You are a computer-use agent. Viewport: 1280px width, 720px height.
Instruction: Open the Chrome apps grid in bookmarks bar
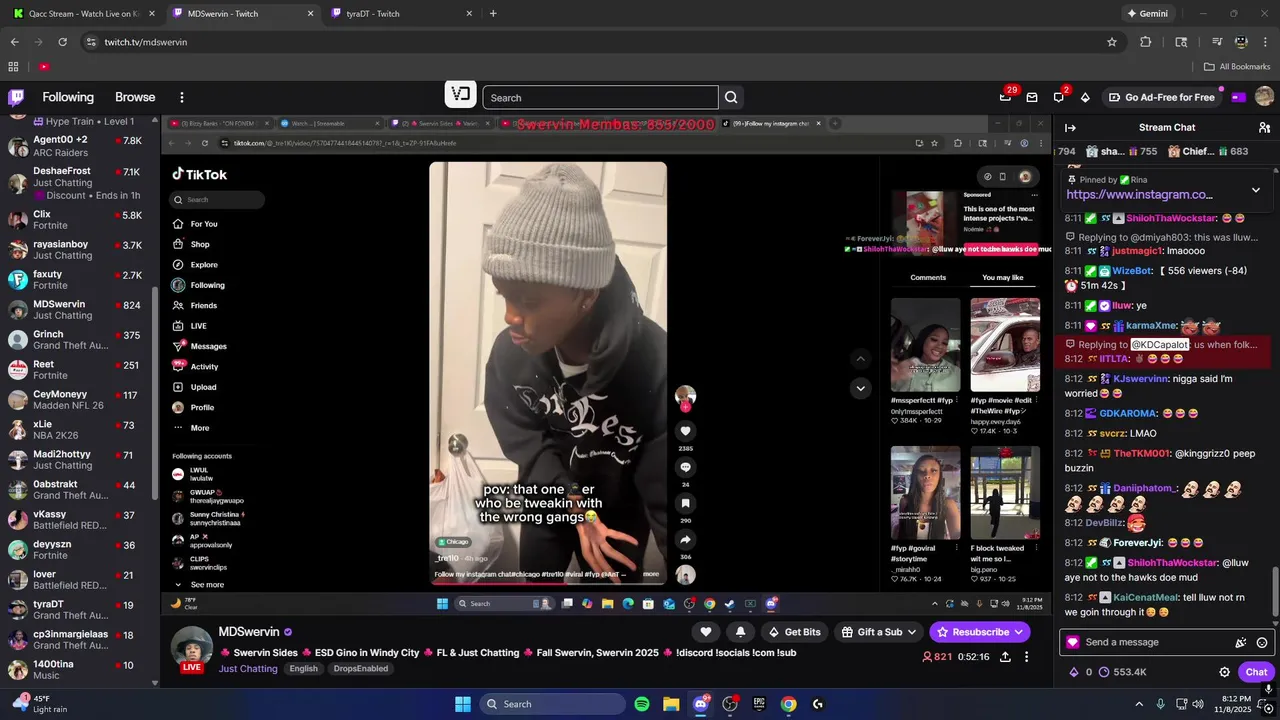coord(13,66)
